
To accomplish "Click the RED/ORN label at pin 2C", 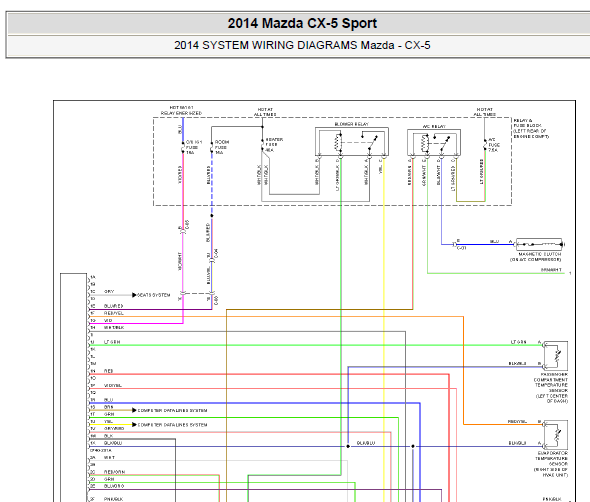I will click(x=114, y=472).
